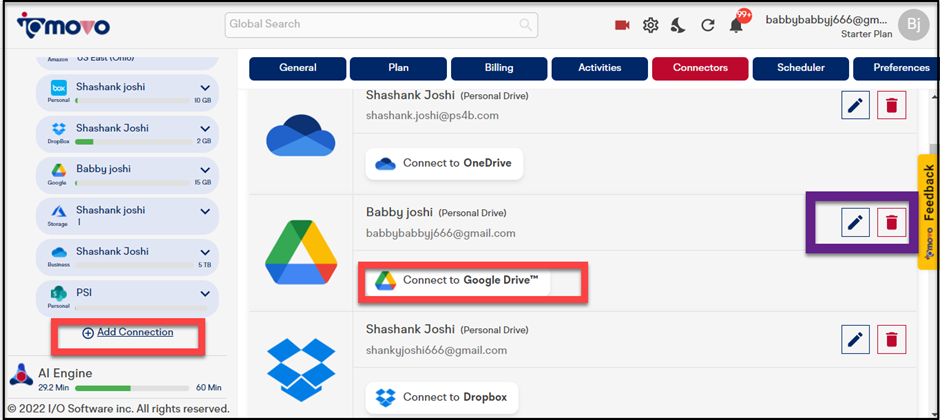The height and width of the screenshot is (420, 940).
Task: Click the large Google Drive logo
Action: (x=301, y=252)
